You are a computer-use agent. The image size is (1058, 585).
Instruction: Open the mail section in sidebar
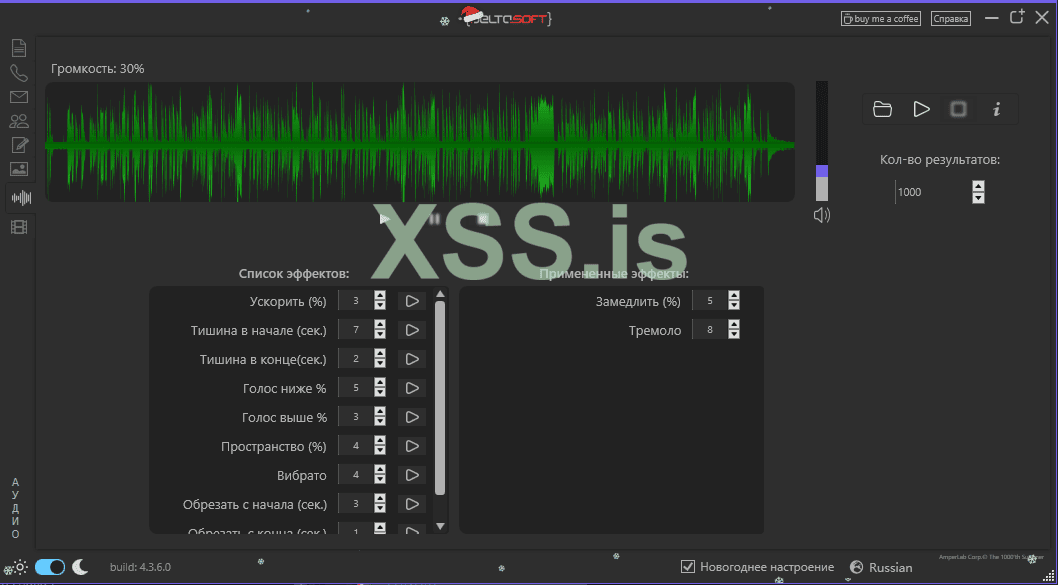[19, 97]
